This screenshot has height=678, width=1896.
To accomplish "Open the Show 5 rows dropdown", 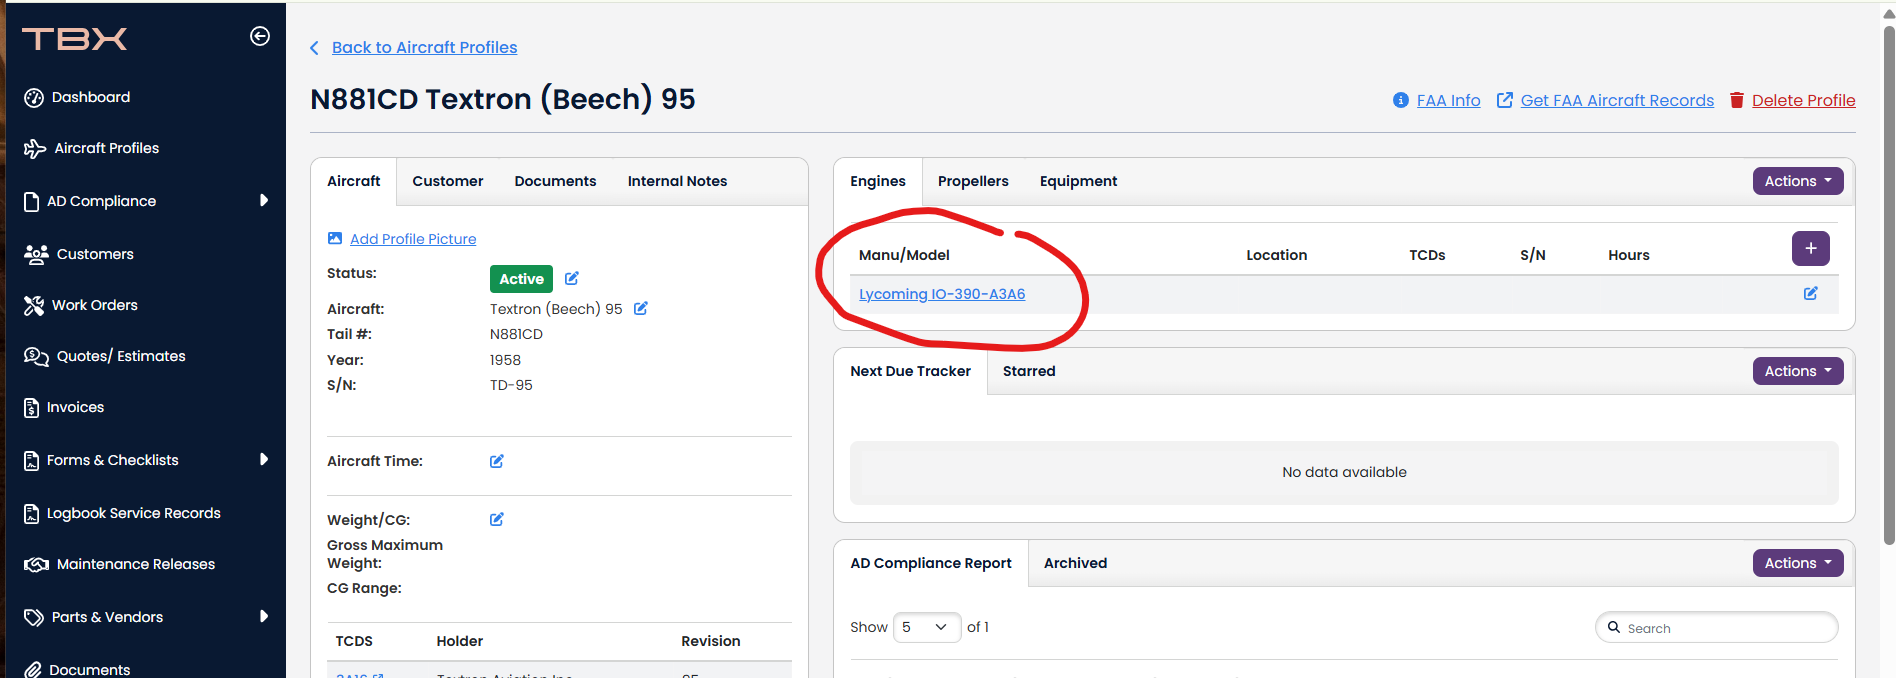I will click(x=927, y=627).
